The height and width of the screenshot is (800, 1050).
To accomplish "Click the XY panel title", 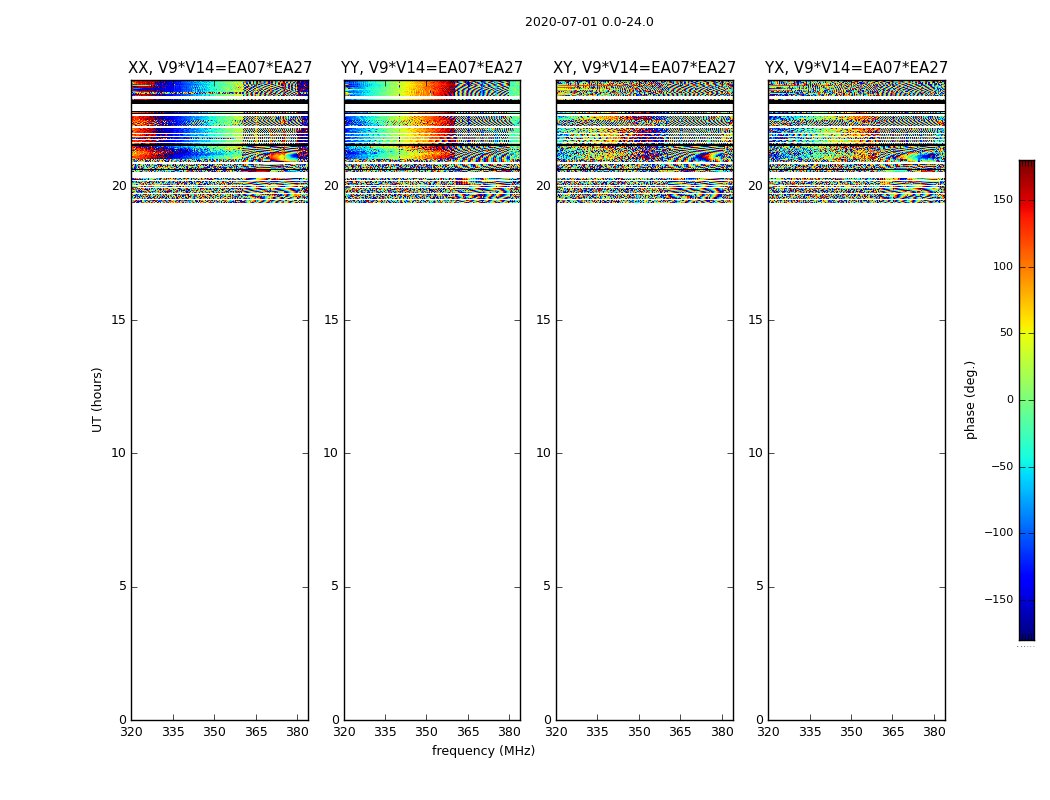I will (x=645, y=68).
